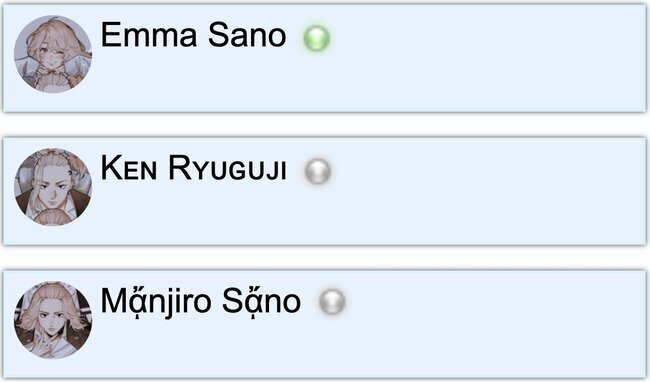Click the surname 'Ryuguji' in second contact
The width and height of the screenshot is (650, 382).
pyautogui.click(x=228, y=168)
